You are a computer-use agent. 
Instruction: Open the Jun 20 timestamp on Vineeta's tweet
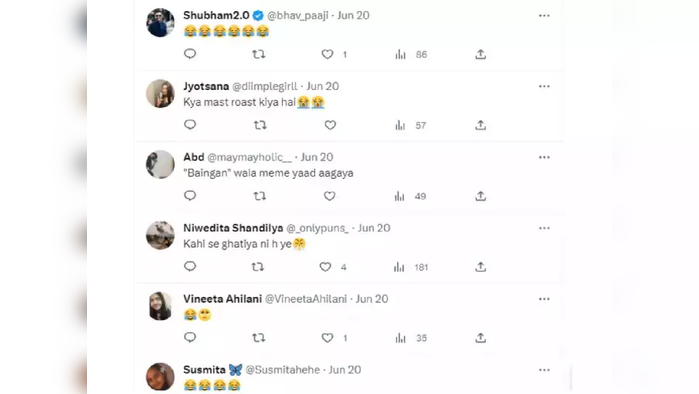(372, 299)
